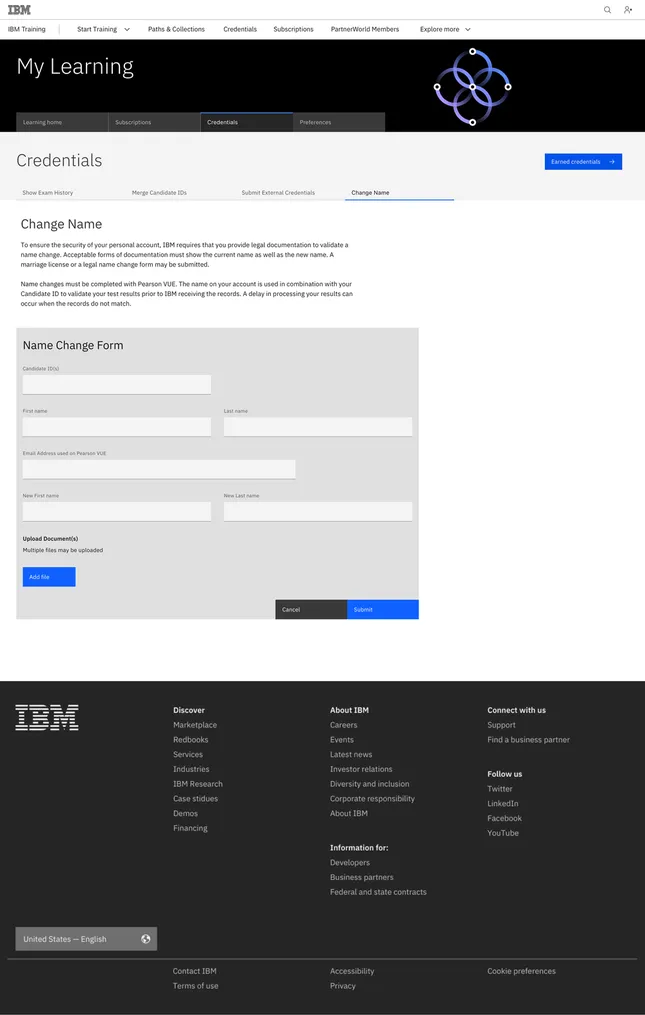Open the Support footer link
This screenshot has width=645, height=1015.
(x=501, y=725)
